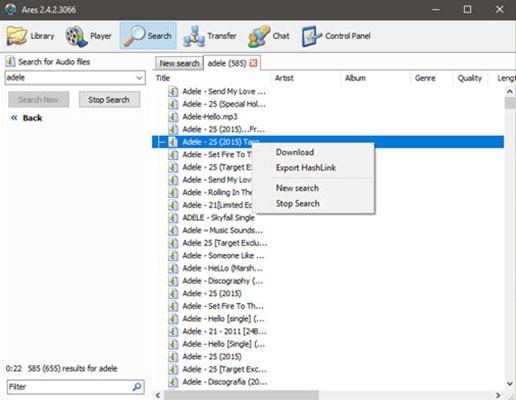
Task: Click the vertical scrollbar down arrow
Action: click(510, 384)
